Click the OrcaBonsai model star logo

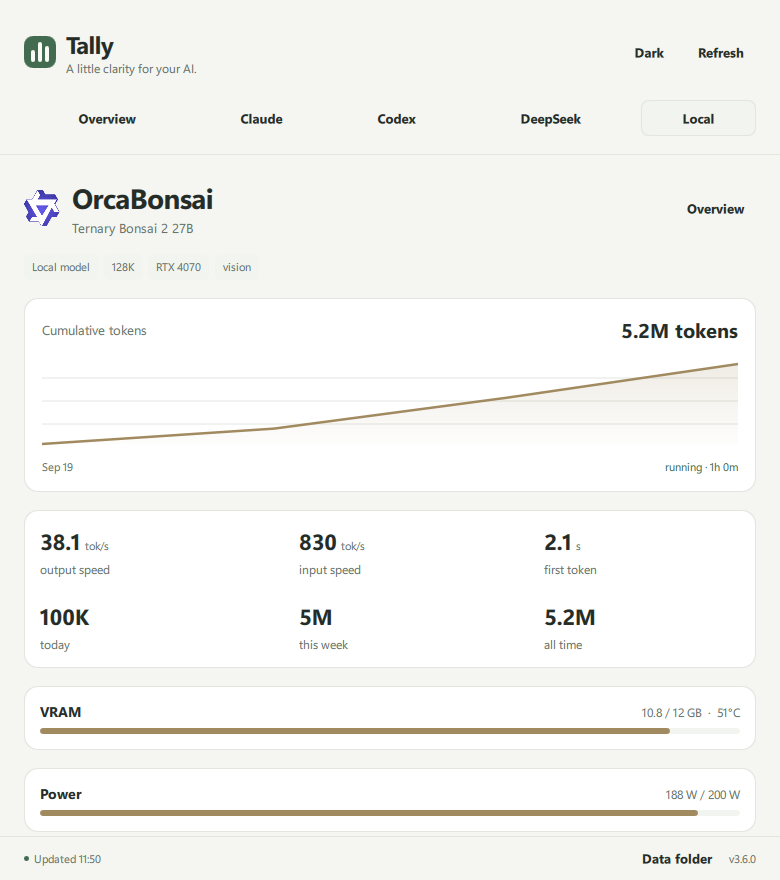tap(42, 208)
